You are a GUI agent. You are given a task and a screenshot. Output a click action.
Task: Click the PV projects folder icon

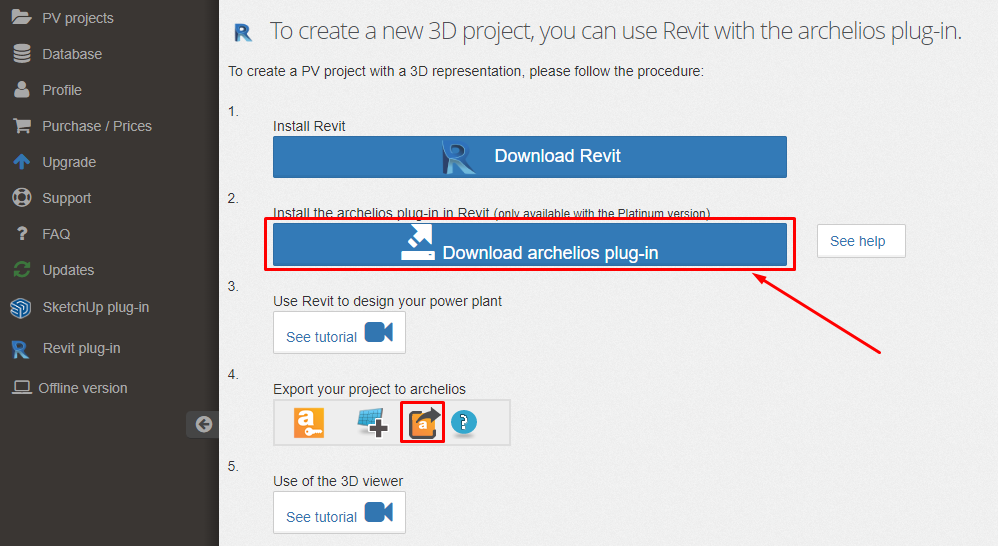22,17
